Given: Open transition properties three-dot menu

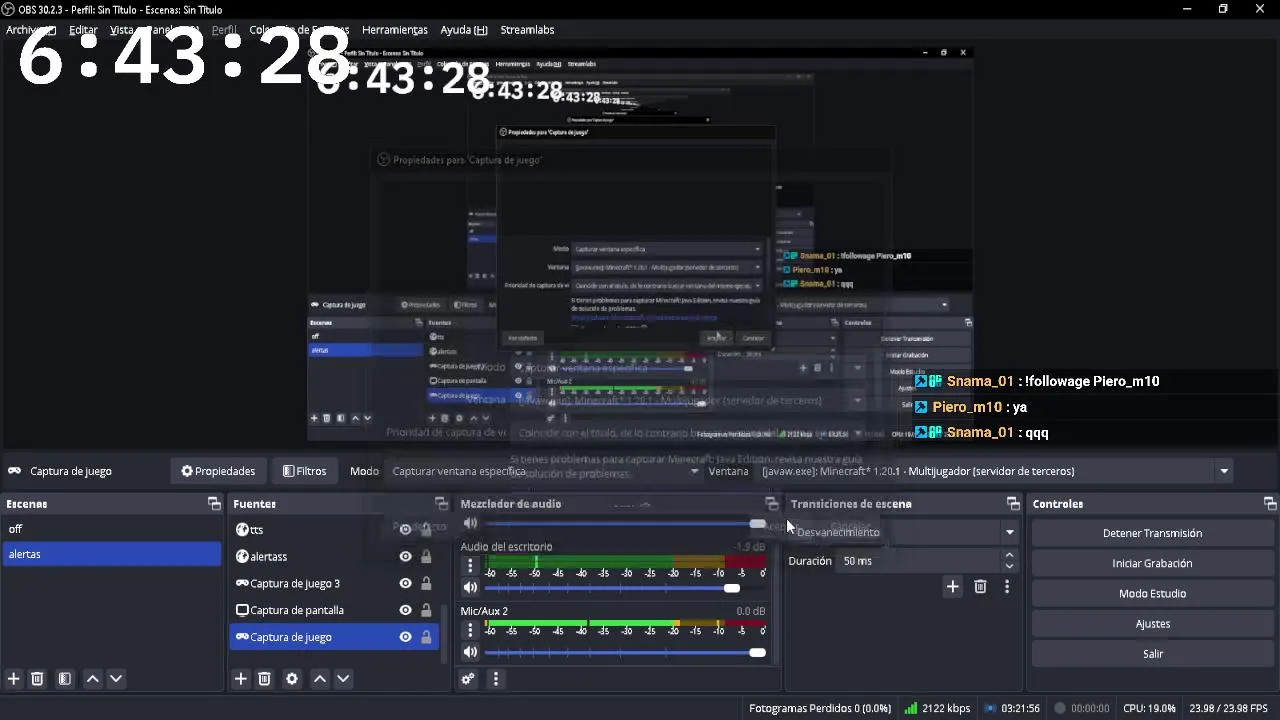Looking at the screenshot, I should tap(1007, 587).
